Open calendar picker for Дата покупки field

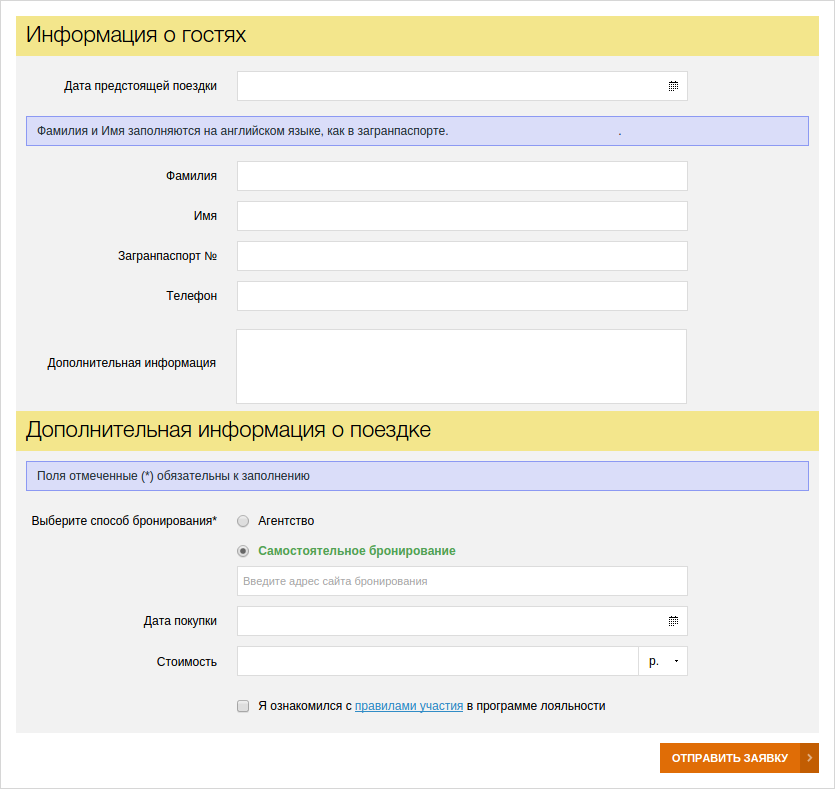[x=673, y=621]
